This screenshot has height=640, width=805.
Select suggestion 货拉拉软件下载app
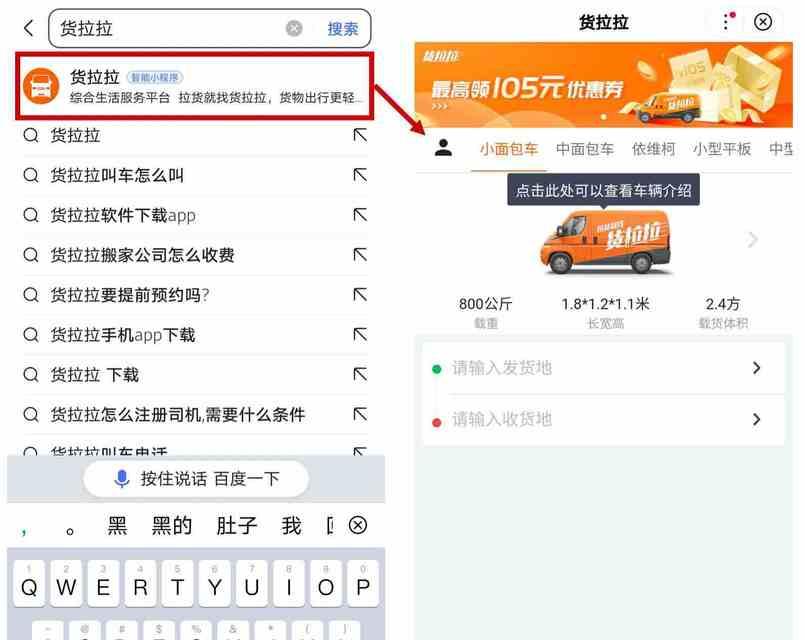pyautogui.click(x=123, y=215)
